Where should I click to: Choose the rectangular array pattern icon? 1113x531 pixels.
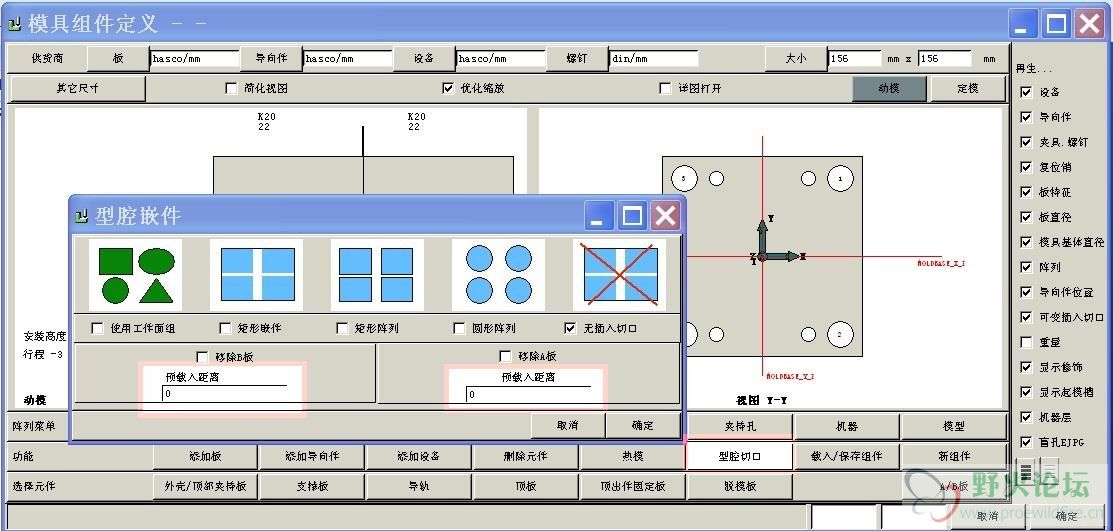pyautogui.click(x=377, y=275)
